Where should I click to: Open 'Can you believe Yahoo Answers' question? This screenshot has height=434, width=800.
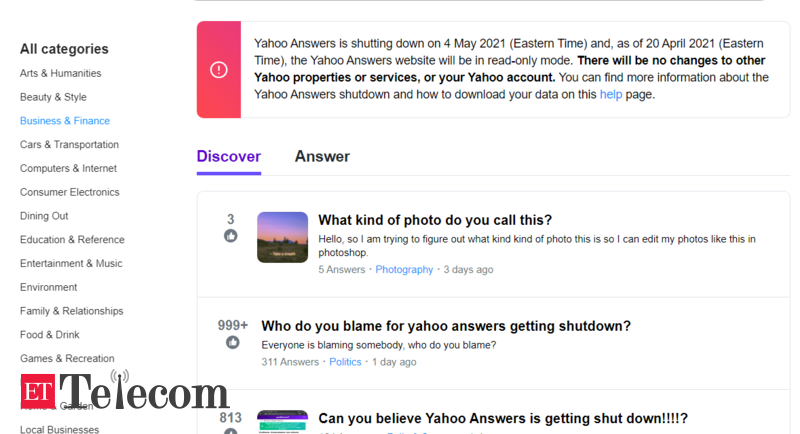pyautogui.click(x=503, y=418)
